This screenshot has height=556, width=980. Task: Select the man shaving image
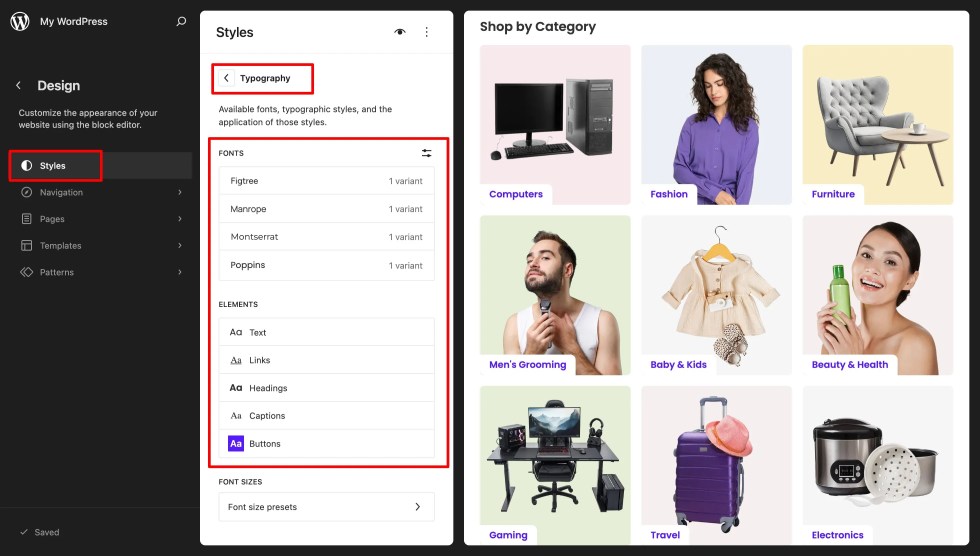(555, 295)
